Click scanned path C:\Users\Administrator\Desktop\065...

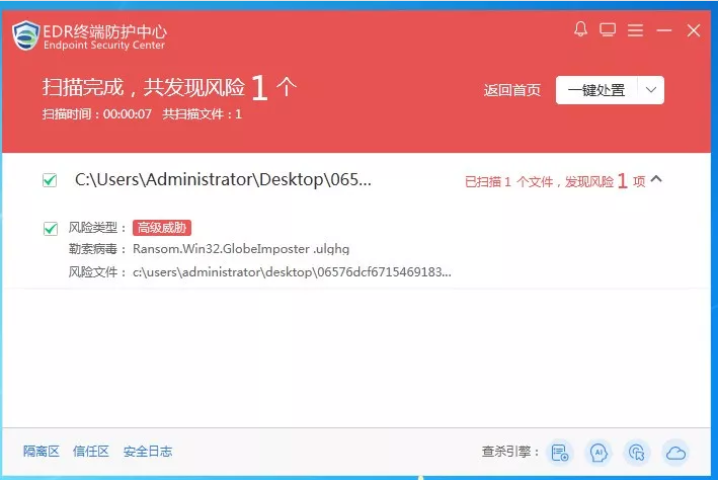(x=223, y=180)
